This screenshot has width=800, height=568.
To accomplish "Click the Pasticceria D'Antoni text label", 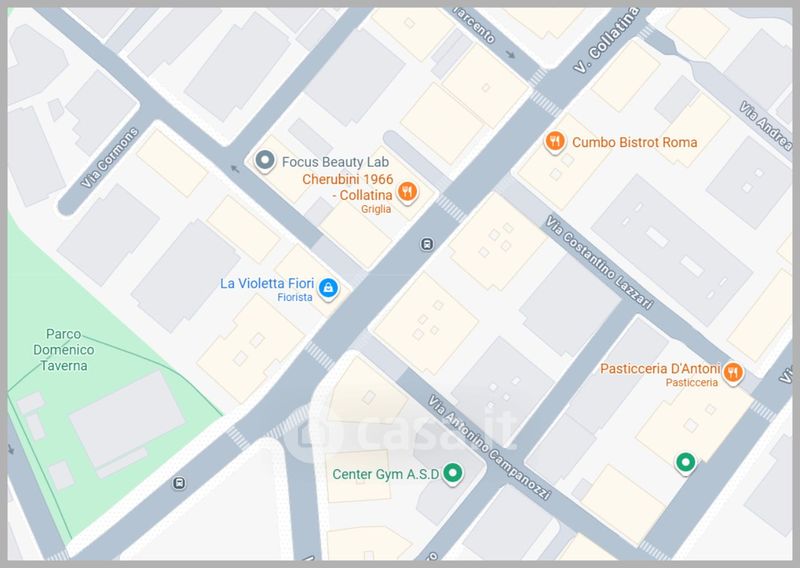I will (660, 368).
